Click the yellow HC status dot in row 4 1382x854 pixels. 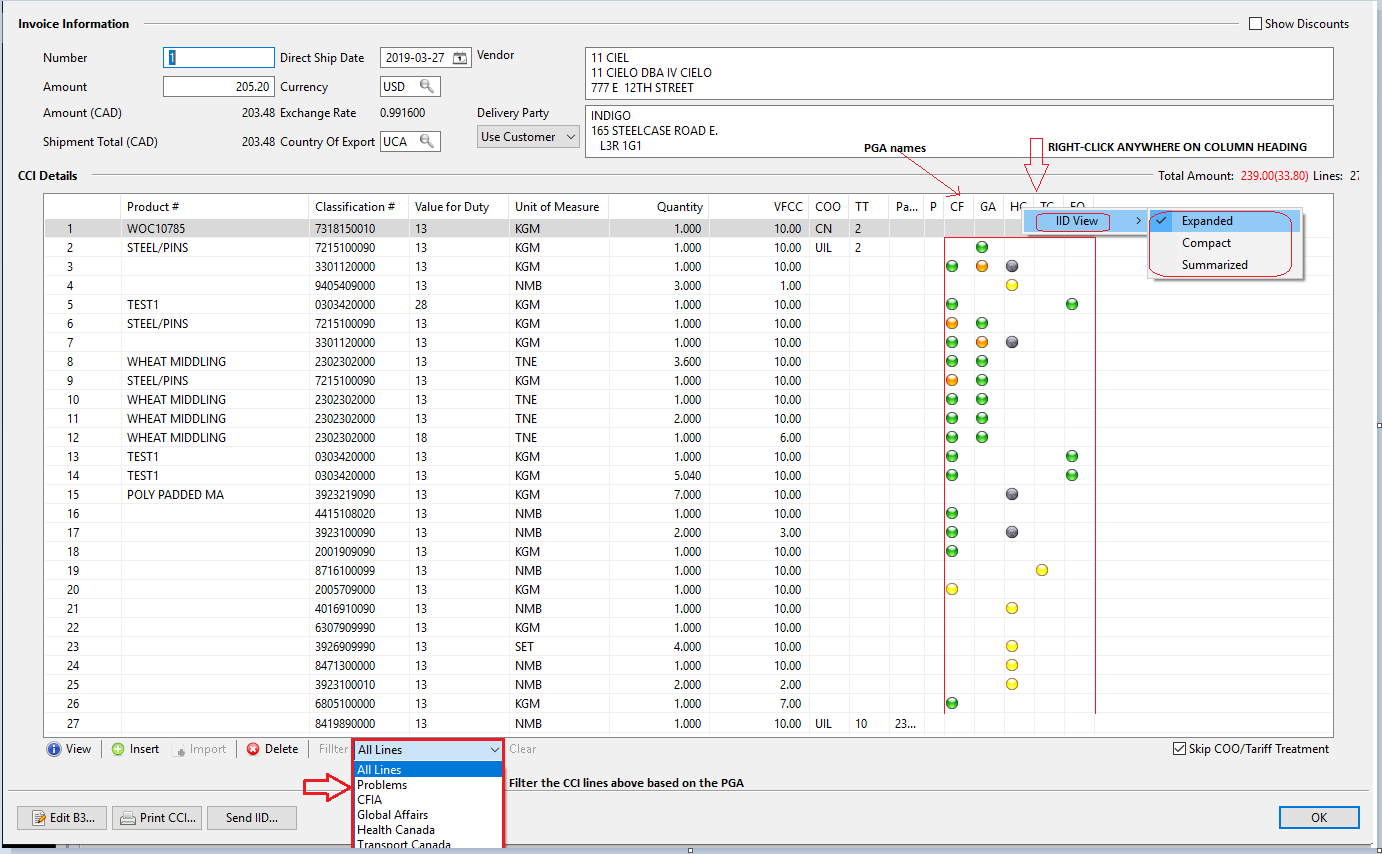pos(1012,285)
